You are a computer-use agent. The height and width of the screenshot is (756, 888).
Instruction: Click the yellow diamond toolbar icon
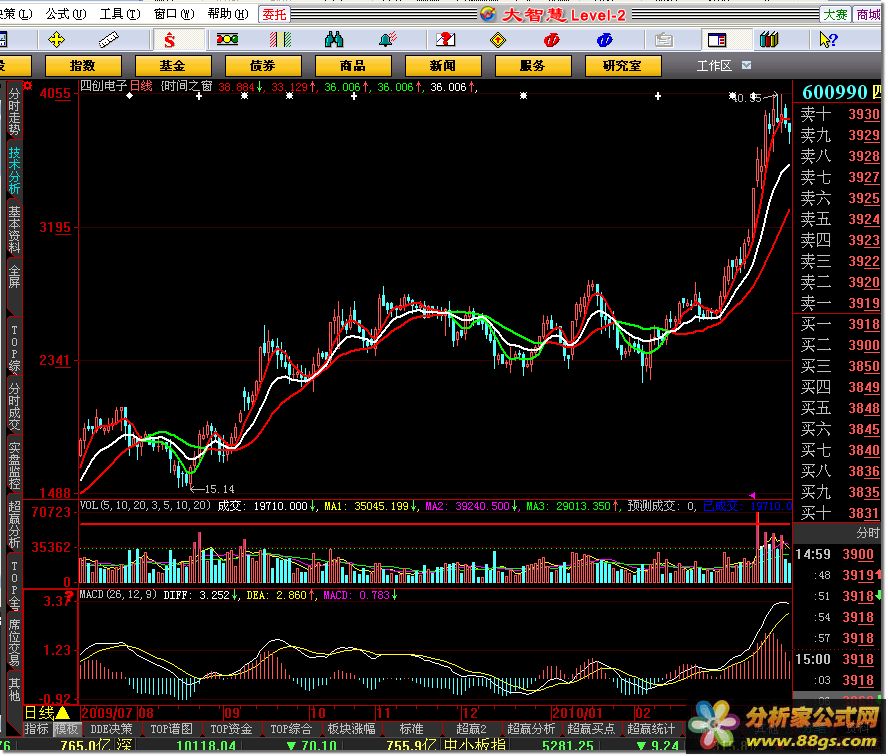pyautogui.click(x=497, y=40)
